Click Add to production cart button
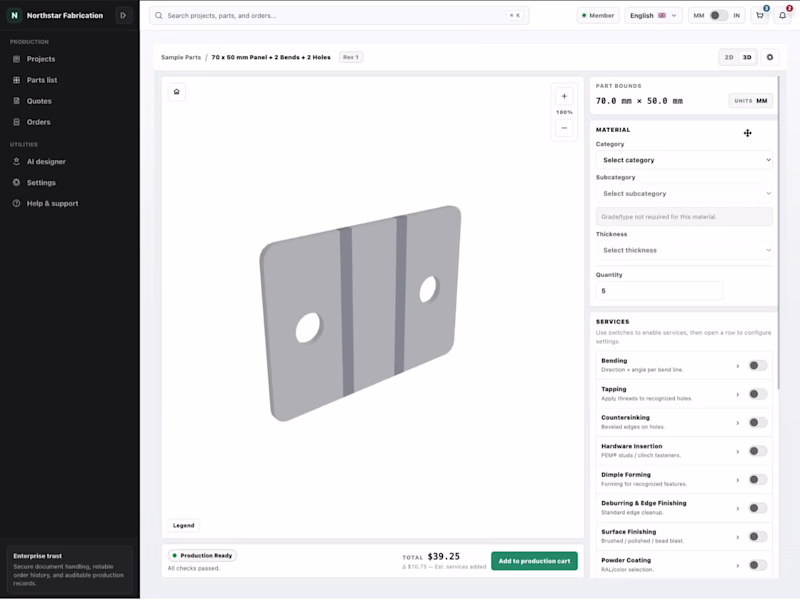Viewport: 800px width, 600px height. (534, 561)
